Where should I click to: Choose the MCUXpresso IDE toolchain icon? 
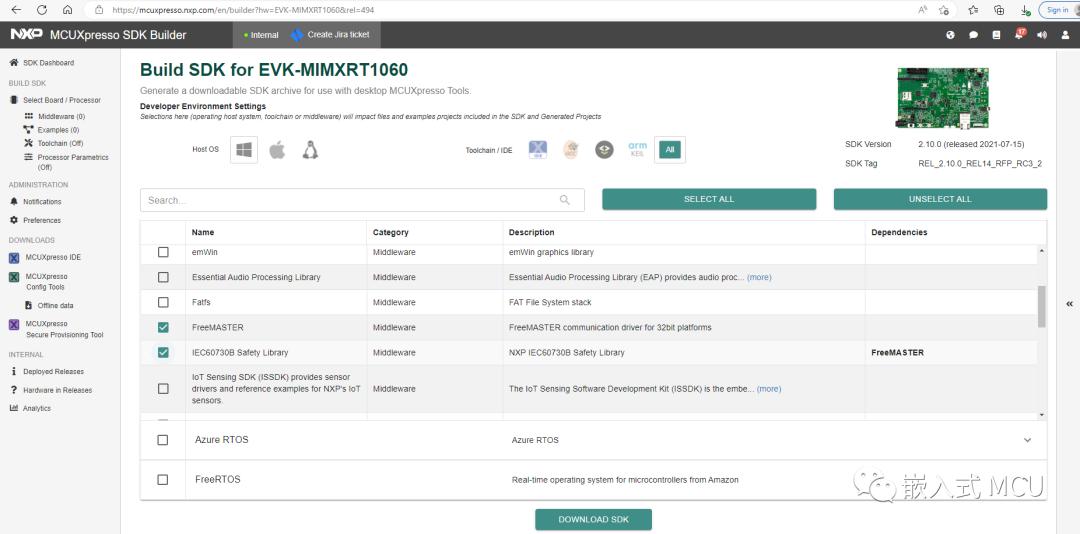click(538, 150)
